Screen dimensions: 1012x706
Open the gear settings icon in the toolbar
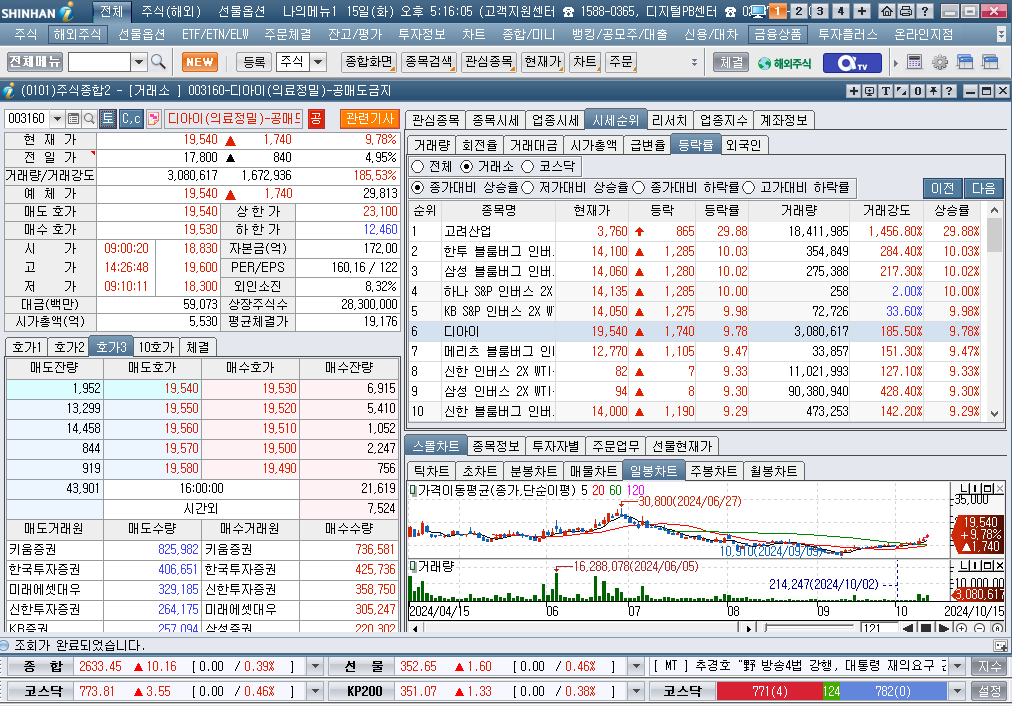[x=940, y=62]
